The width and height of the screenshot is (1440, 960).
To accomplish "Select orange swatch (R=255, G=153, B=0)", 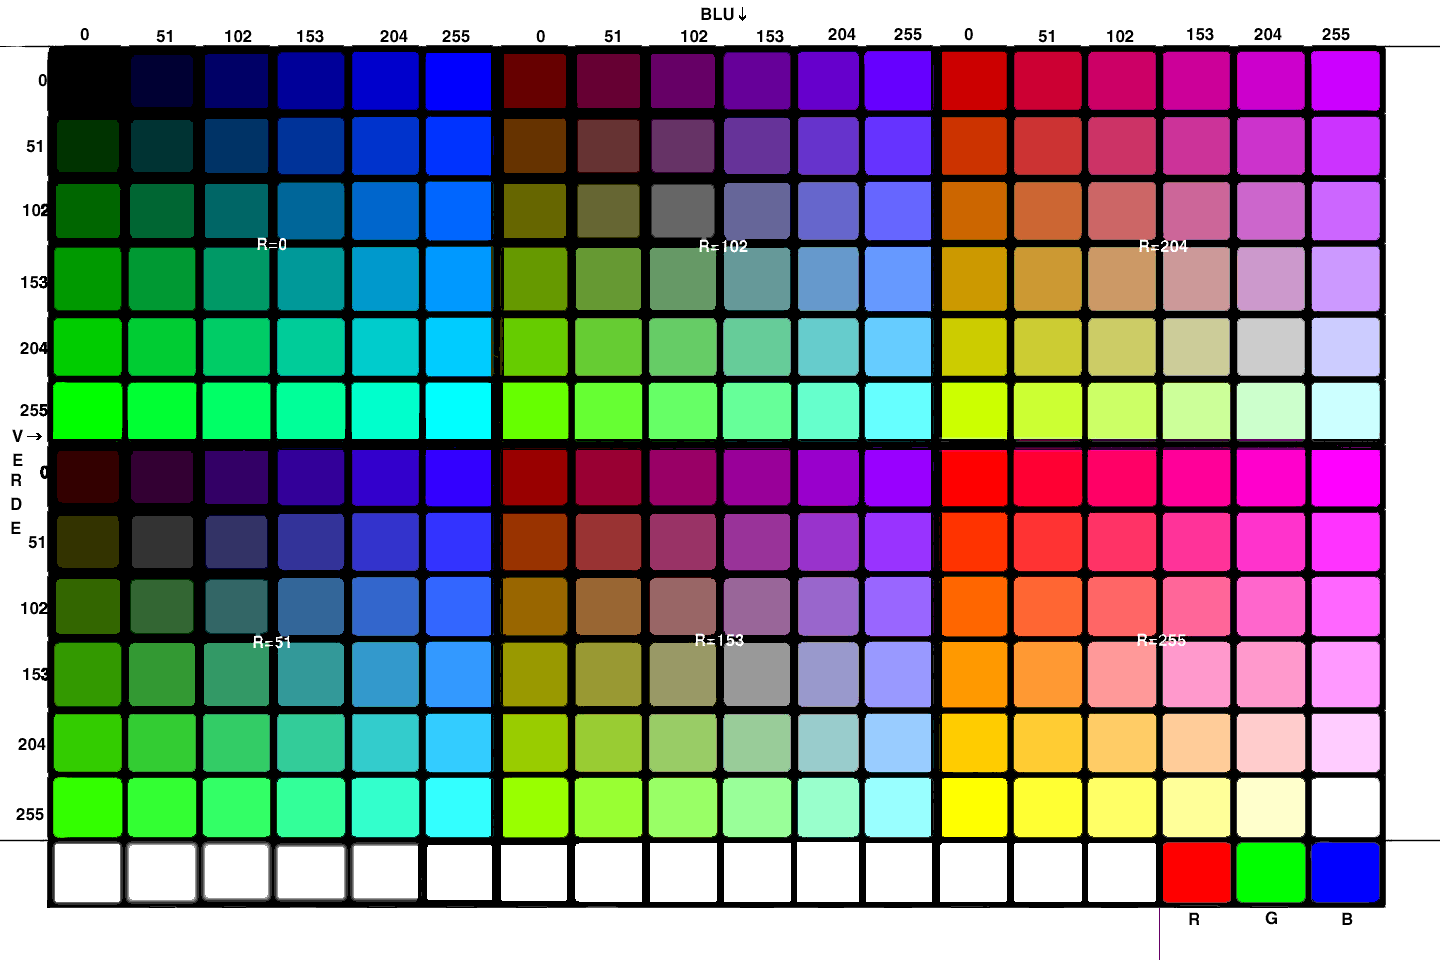I will click(x=974, y=674).
